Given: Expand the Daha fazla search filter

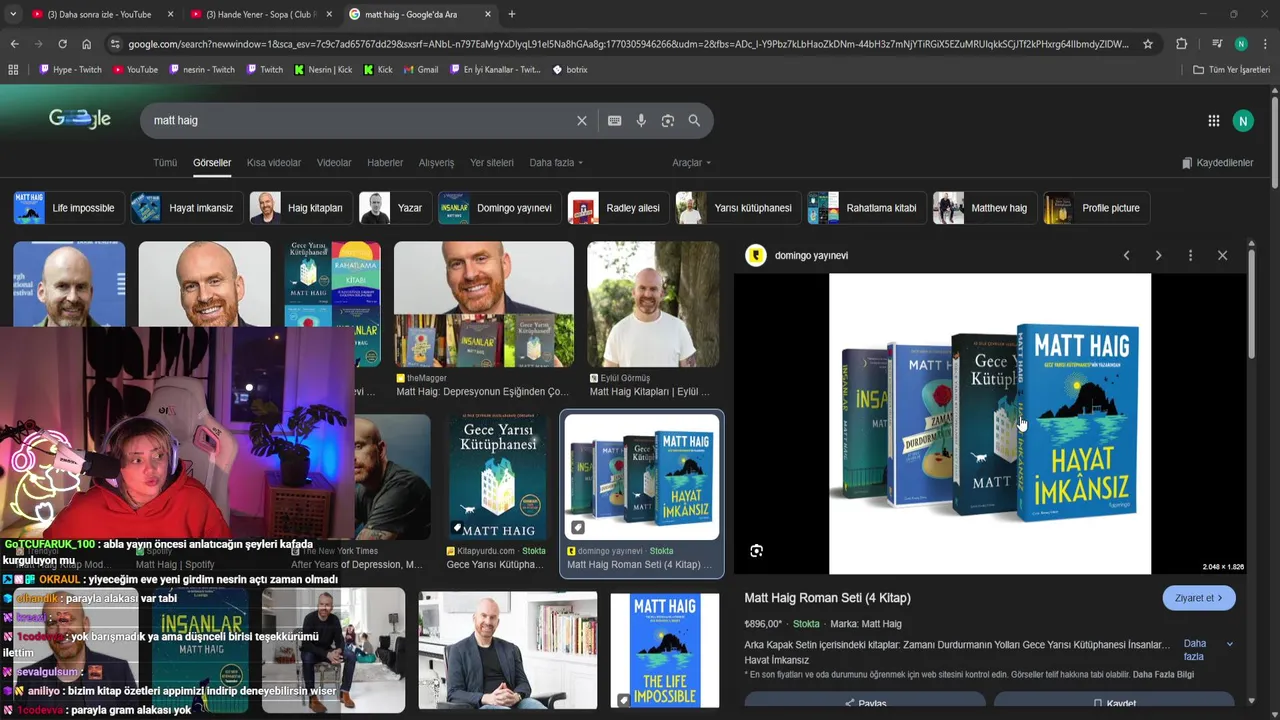Looking at the screenshot, I should (x=556, y=163).
